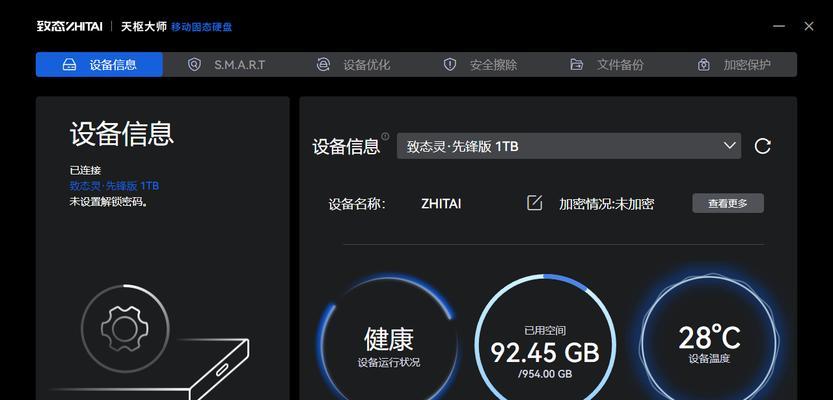Click the edit device name icon
Screen dimensions: 833x400
point(534,203)
